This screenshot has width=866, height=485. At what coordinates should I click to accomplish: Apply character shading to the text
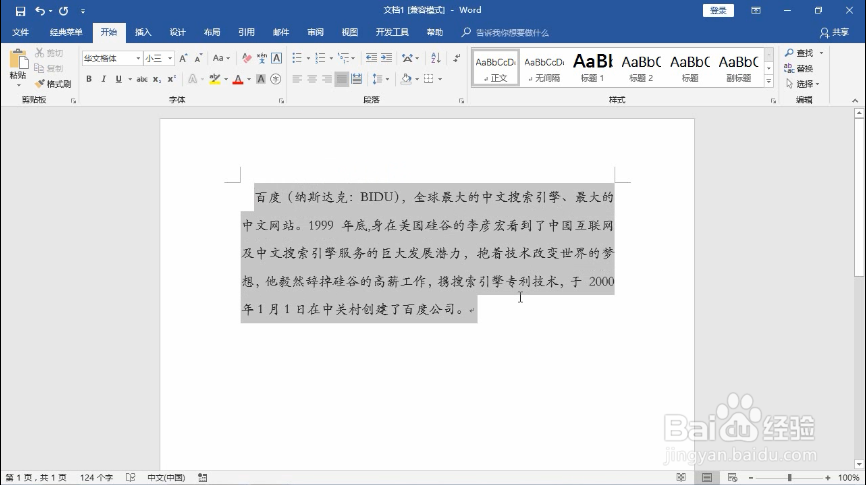pyautogui.click(x=261, y=79)
